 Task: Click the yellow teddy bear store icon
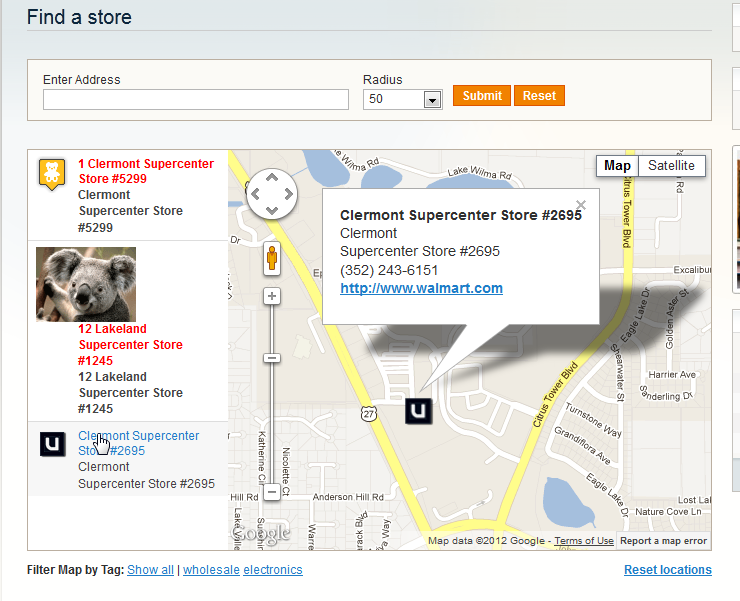(x=52, y=174)
